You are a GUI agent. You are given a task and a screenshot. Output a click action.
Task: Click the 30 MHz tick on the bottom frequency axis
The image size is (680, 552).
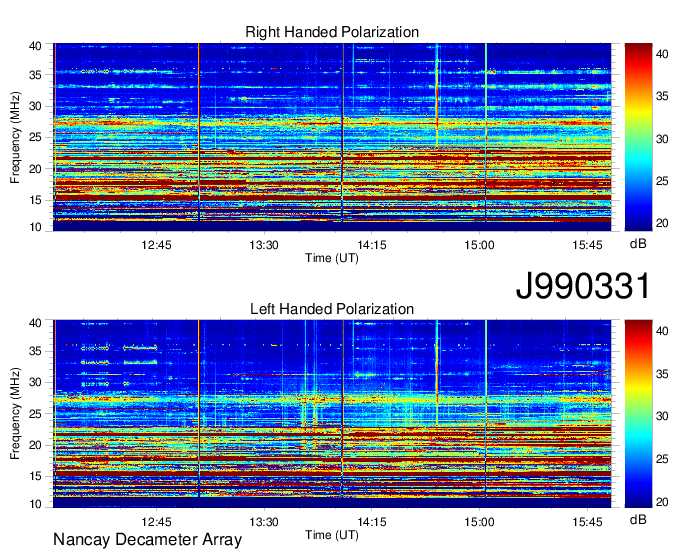pyautogui.click(x=35, y=382)
